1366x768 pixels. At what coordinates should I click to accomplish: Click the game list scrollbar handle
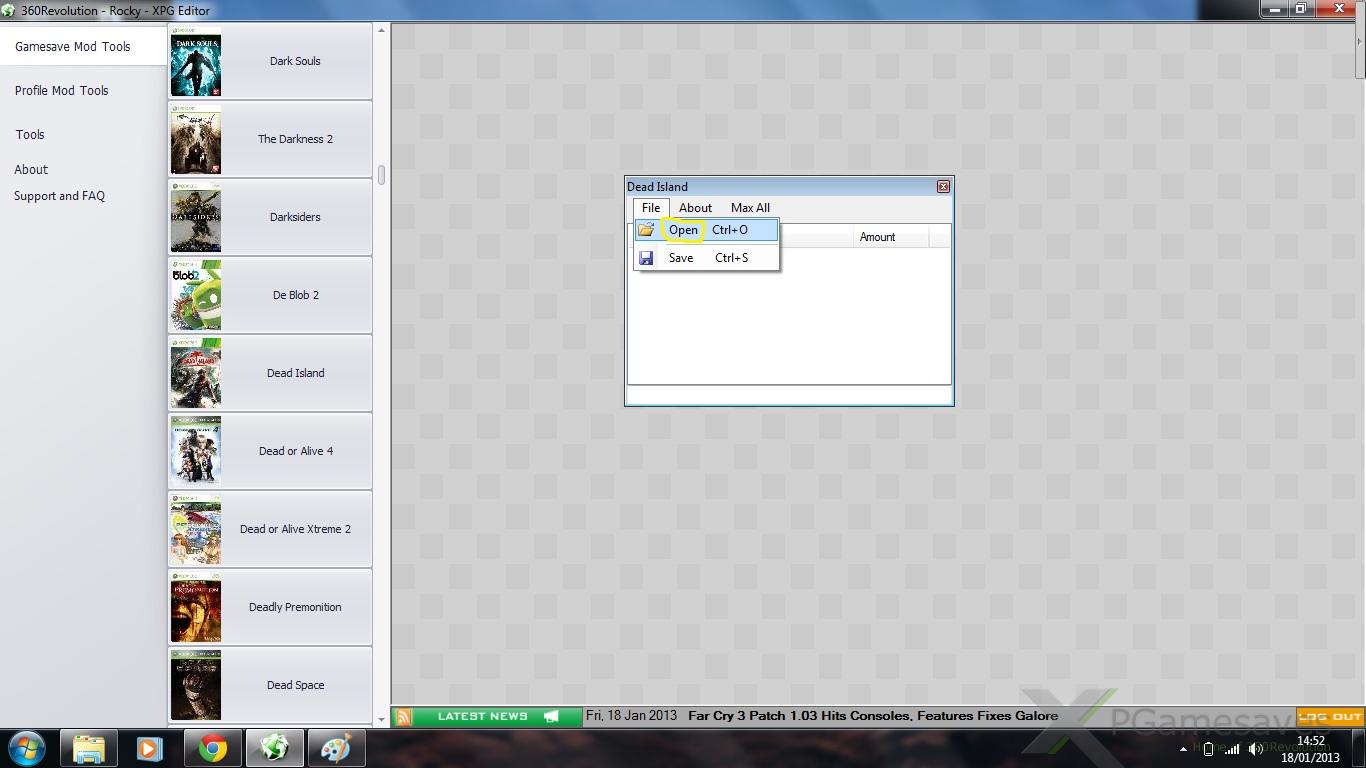381,175
